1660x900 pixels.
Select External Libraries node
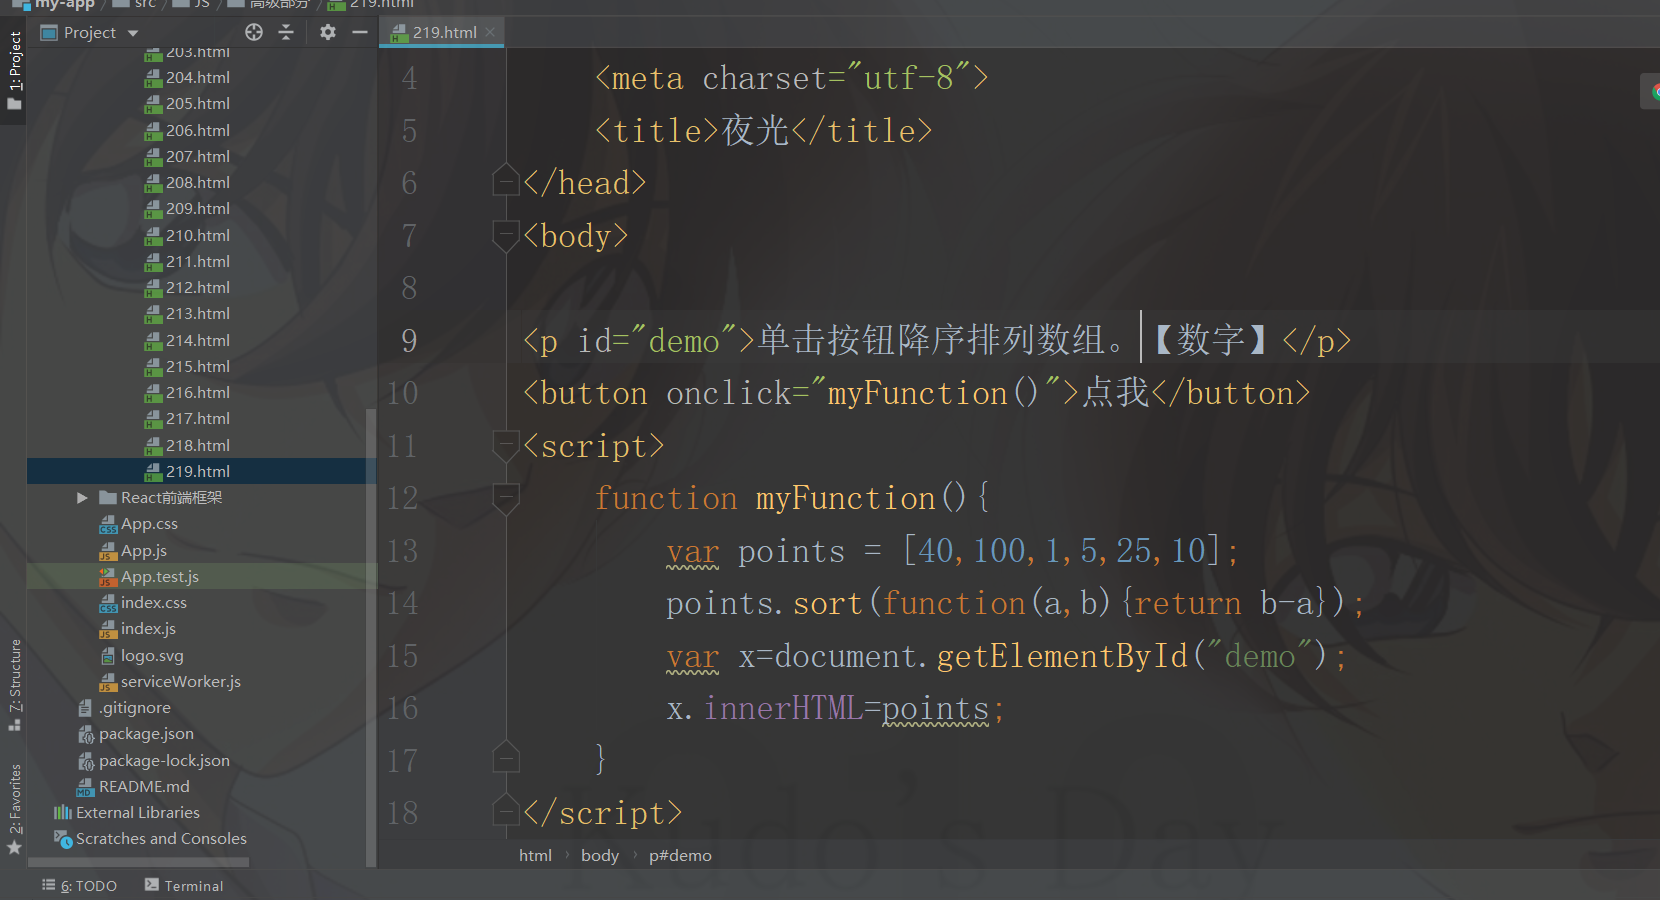(x=127, y=813)
